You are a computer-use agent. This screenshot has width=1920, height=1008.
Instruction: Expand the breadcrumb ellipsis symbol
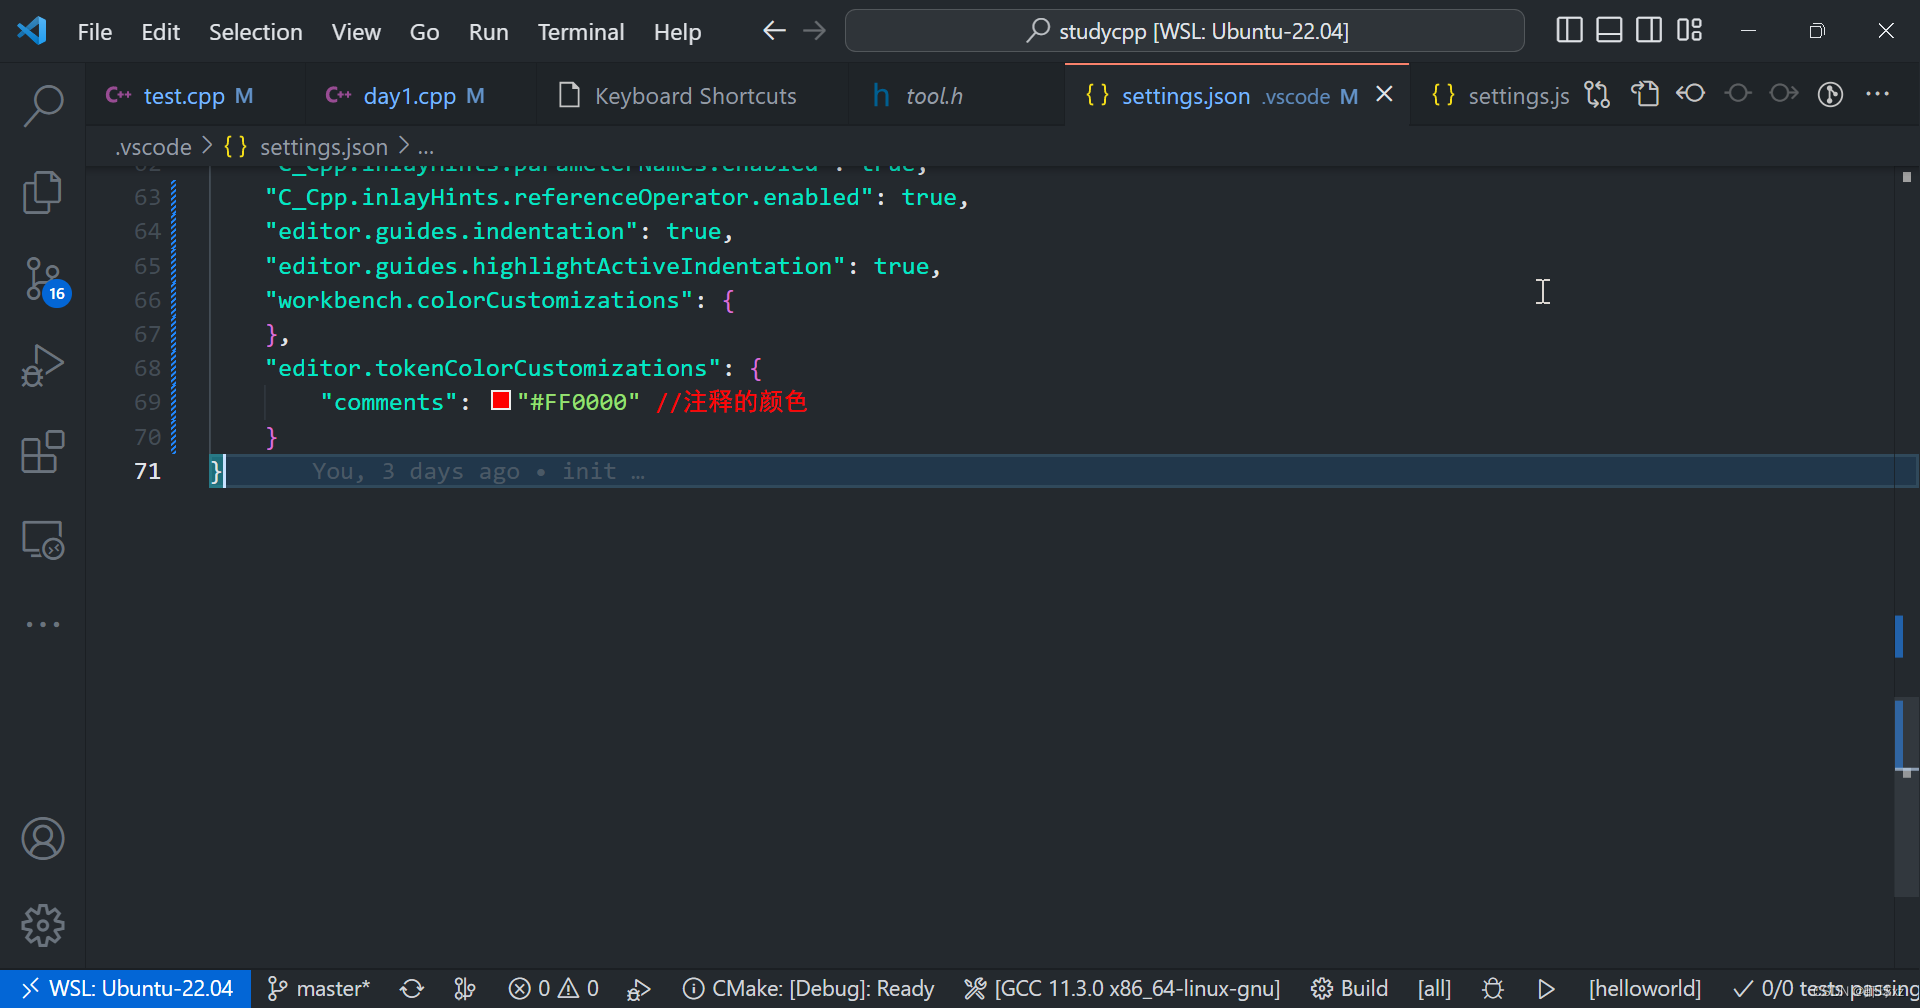[x=426, y=147]
